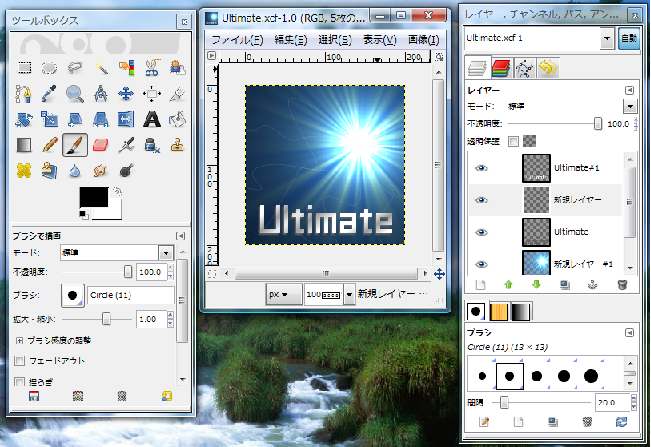
Task: Select the Flip tool
Action: 126,120
